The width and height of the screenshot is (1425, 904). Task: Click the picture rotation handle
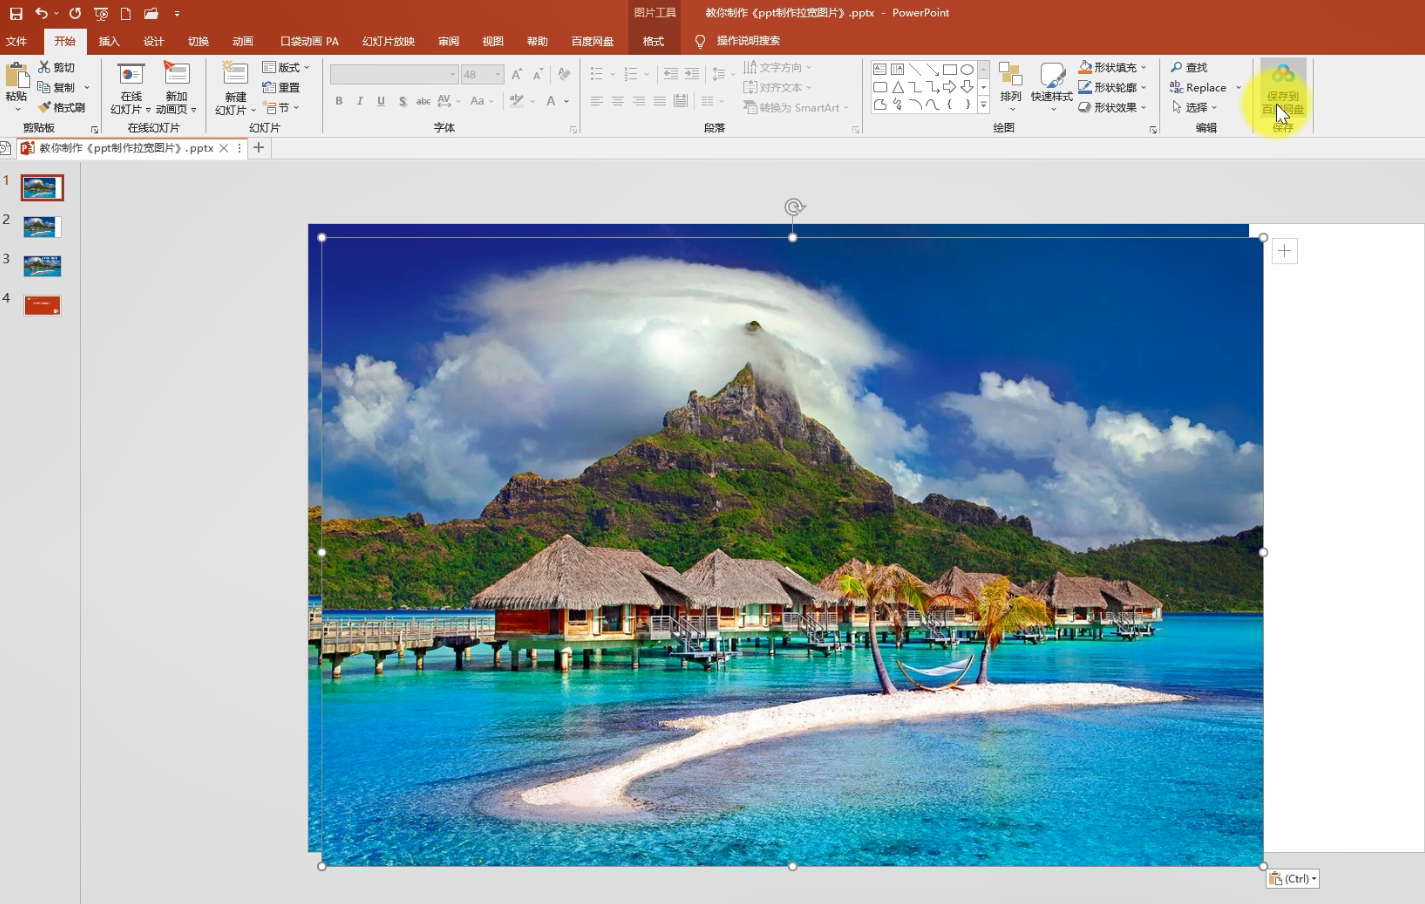click(x=794, y=207)
